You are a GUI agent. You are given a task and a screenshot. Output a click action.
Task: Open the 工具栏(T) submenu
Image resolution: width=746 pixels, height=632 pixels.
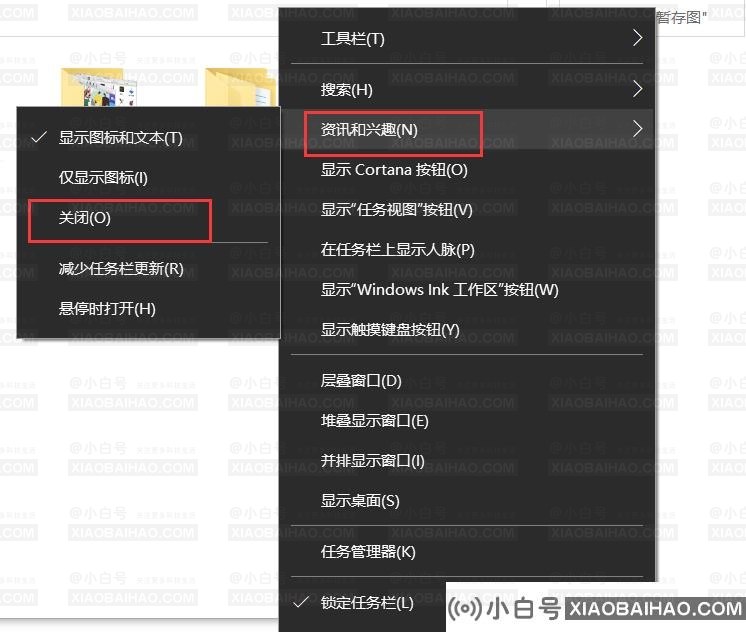click(467, 39)
